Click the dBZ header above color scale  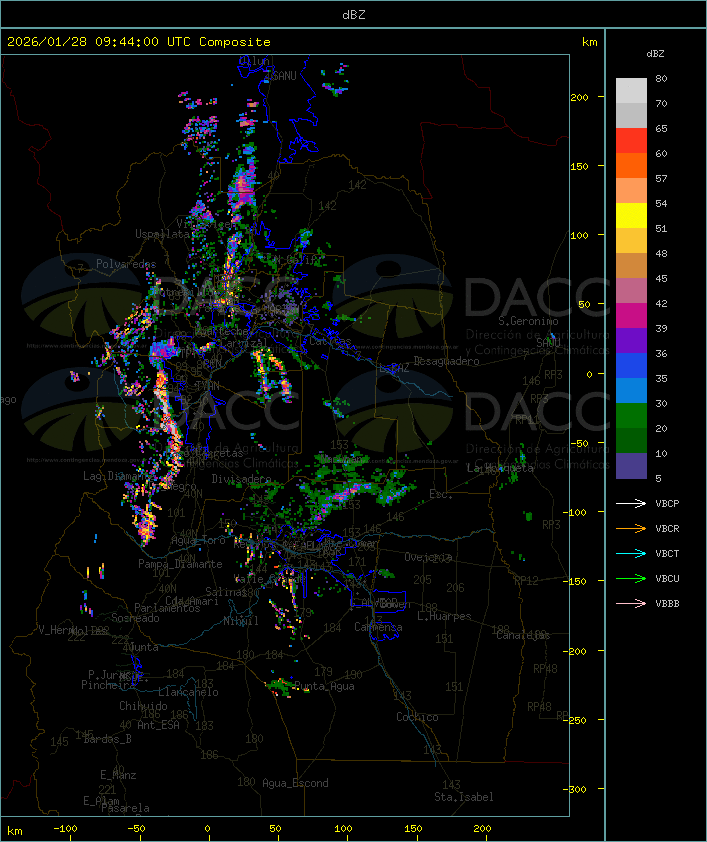[655, 53]
